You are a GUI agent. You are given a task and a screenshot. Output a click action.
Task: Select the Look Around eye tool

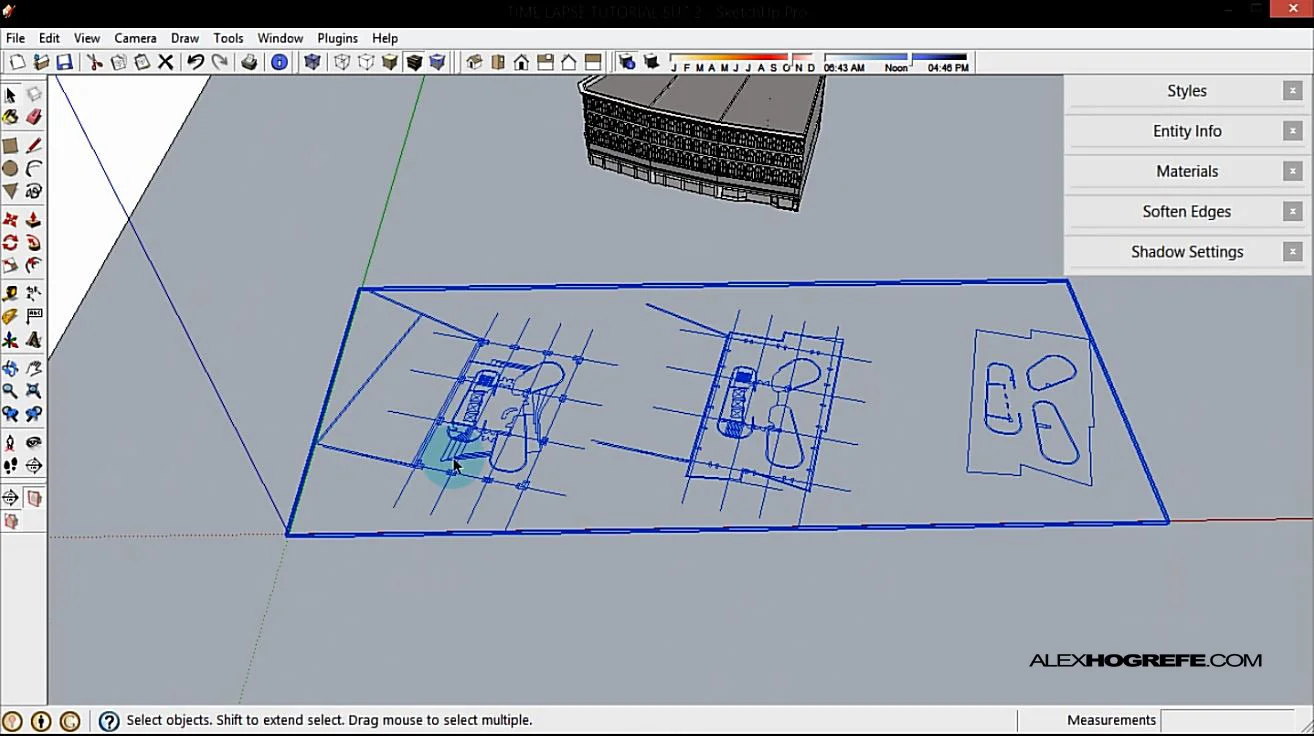[34, 442]
